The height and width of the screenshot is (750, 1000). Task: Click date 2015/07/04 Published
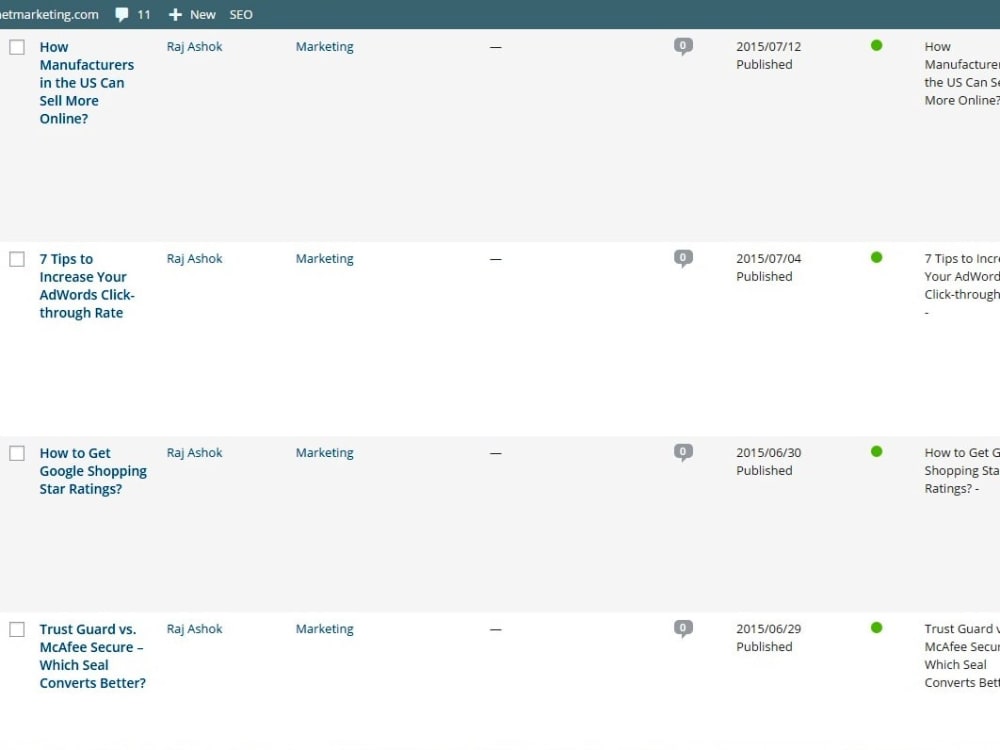click(x=768, y=267)
